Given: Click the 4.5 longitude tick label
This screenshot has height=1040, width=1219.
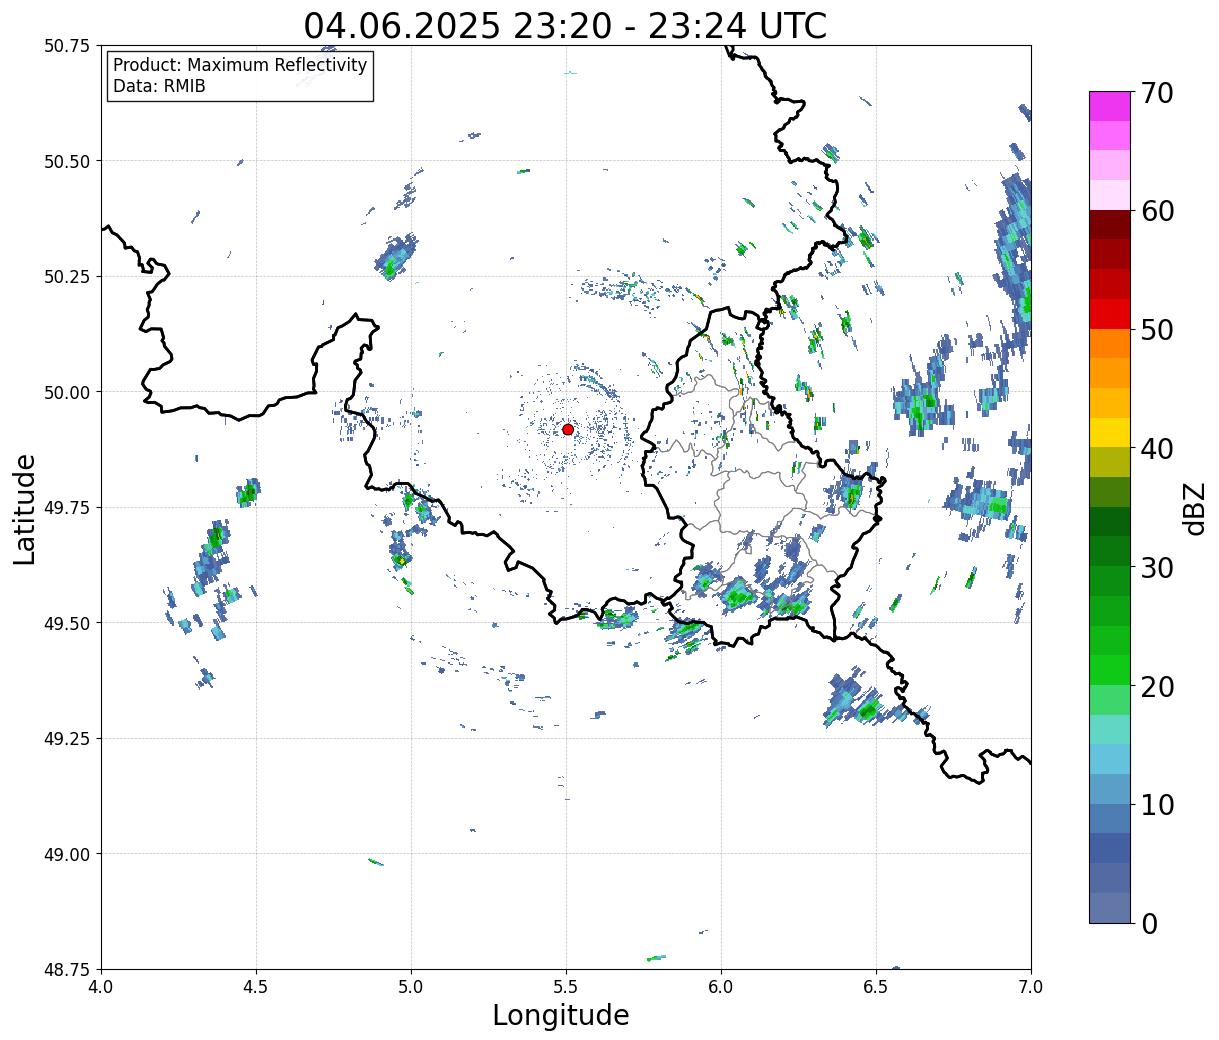Looking at the screenshot, I should tap(256, 987).
